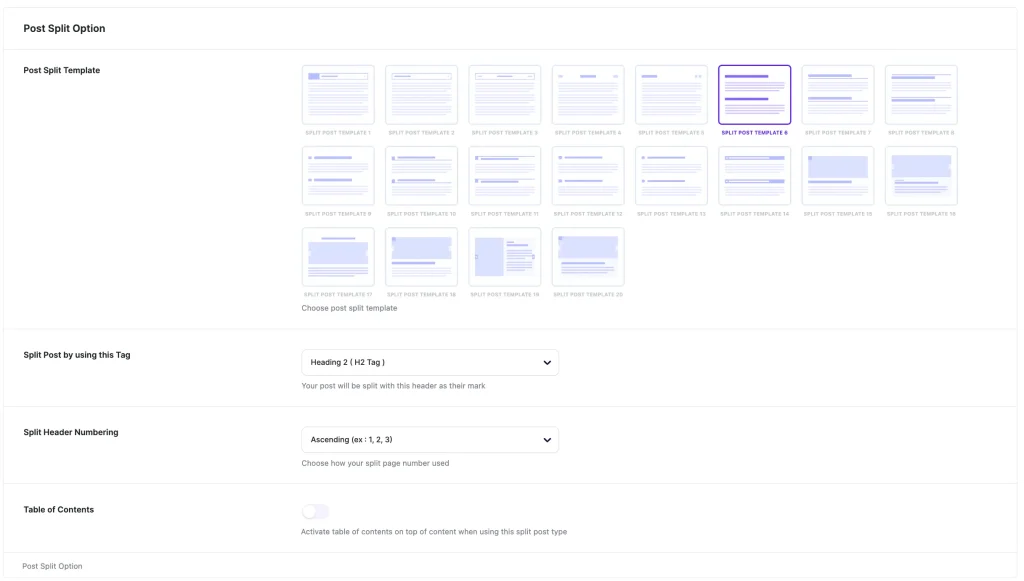Select Split Post Template 15 with image

click(x=838, y=176)
